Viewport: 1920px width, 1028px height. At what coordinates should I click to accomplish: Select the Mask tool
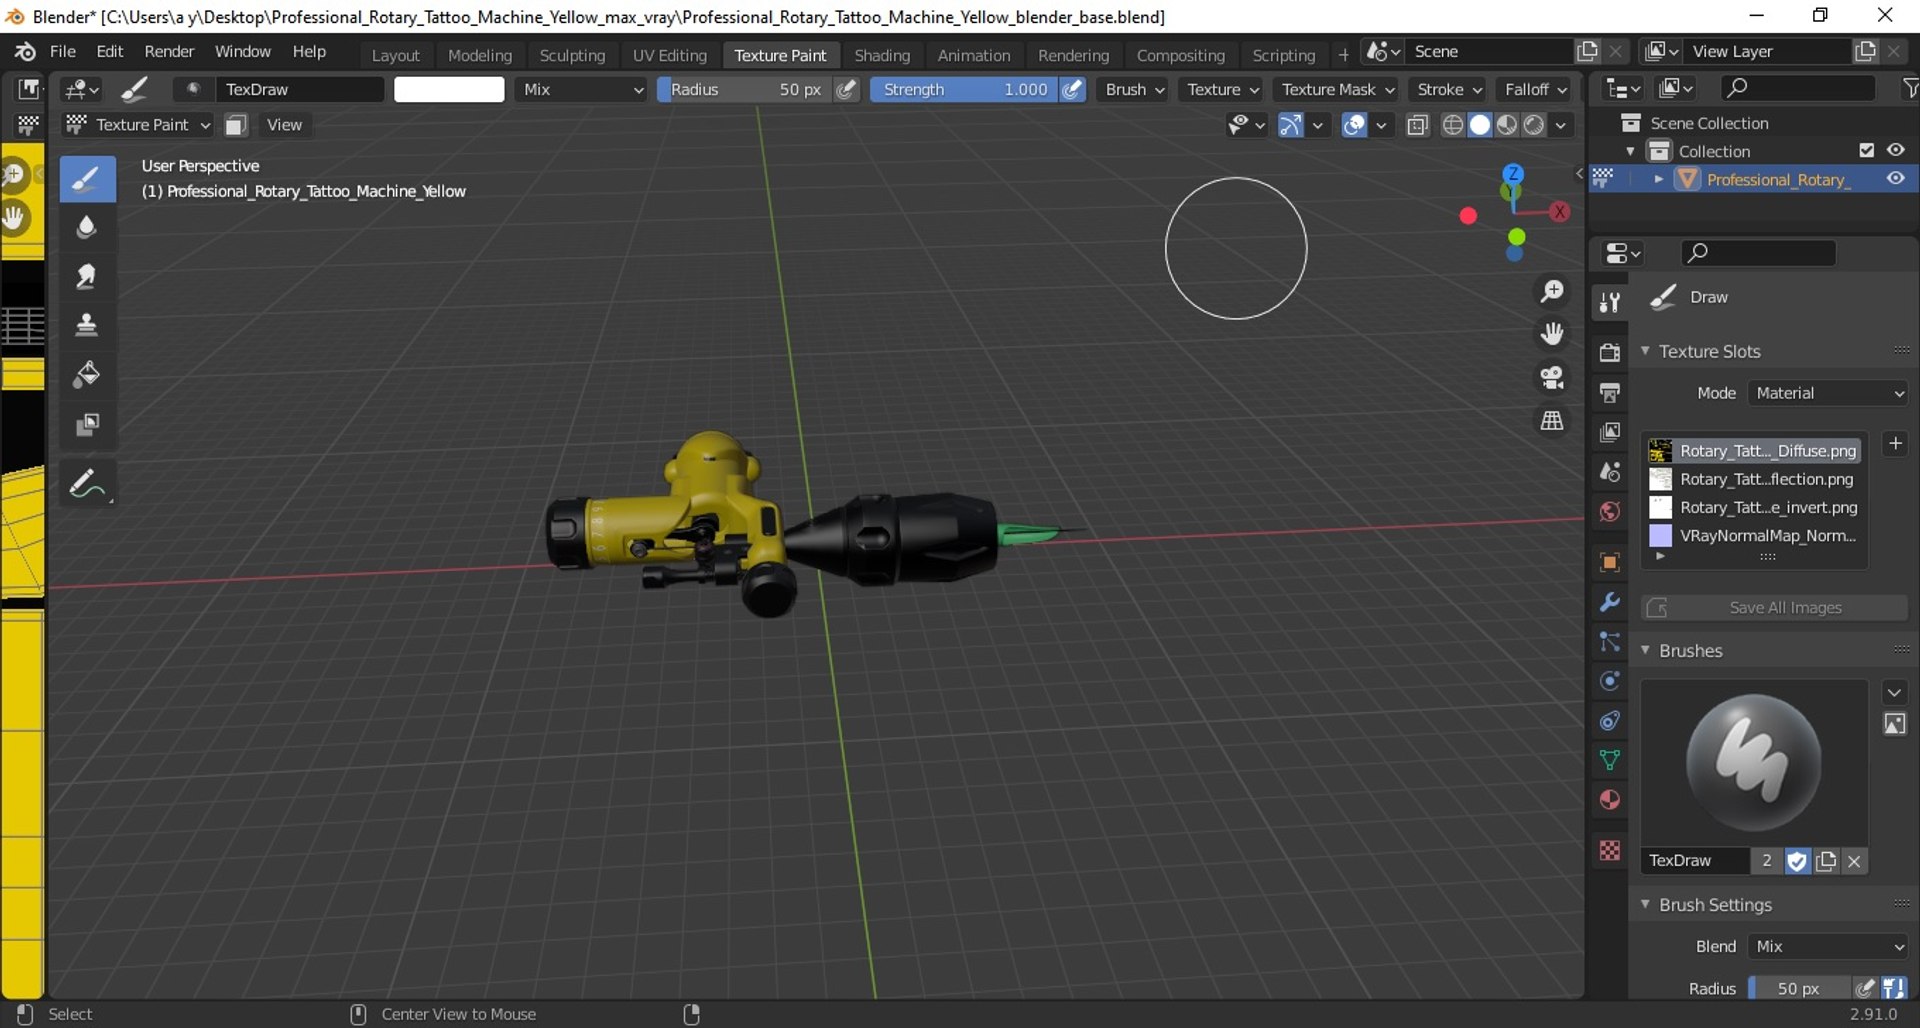click(x=87, y=425)
